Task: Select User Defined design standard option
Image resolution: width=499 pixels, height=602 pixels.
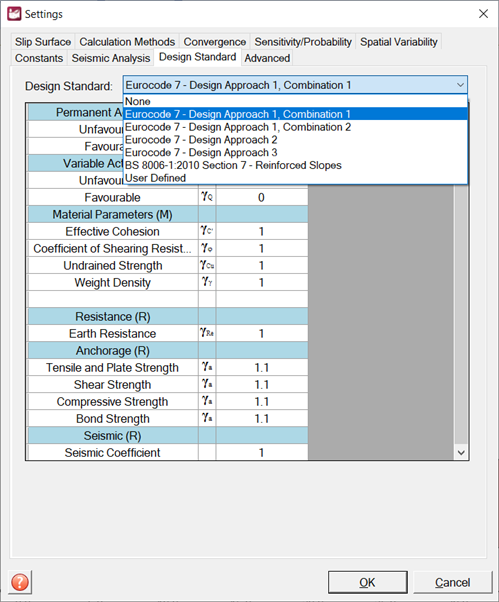Action: pos(295,178)
